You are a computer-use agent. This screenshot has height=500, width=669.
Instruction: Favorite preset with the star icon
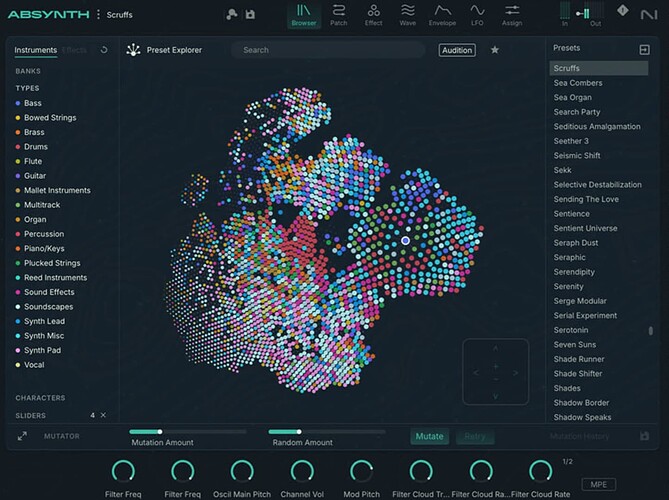[x=494, y=50]
